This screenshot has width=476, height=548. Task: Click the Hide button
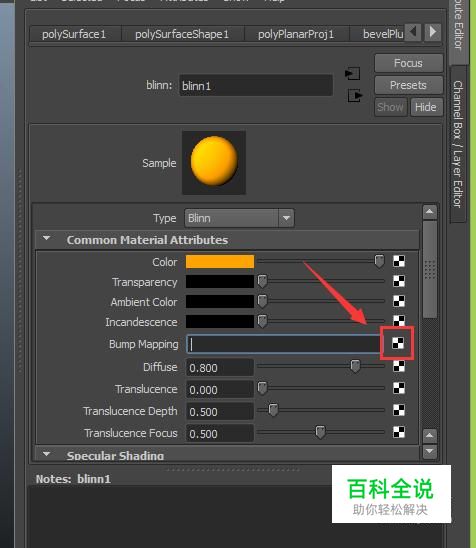click(426, 107)
